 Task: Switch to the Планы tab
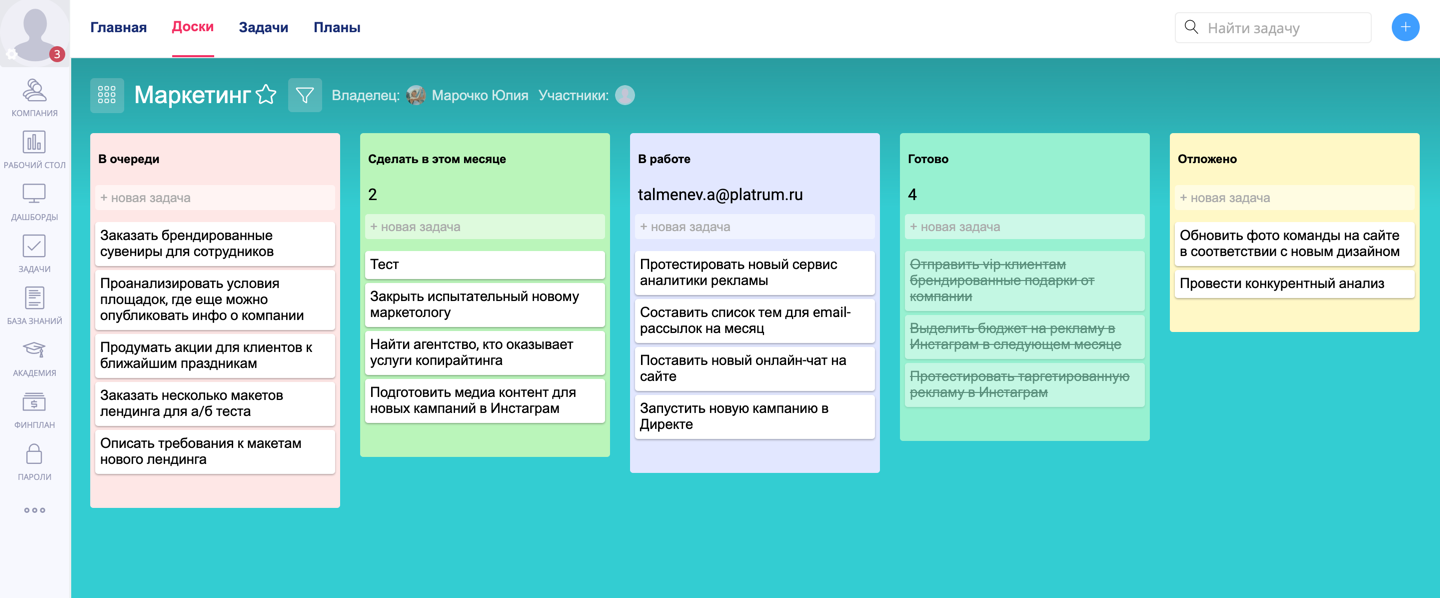click(x=337, y=27)
